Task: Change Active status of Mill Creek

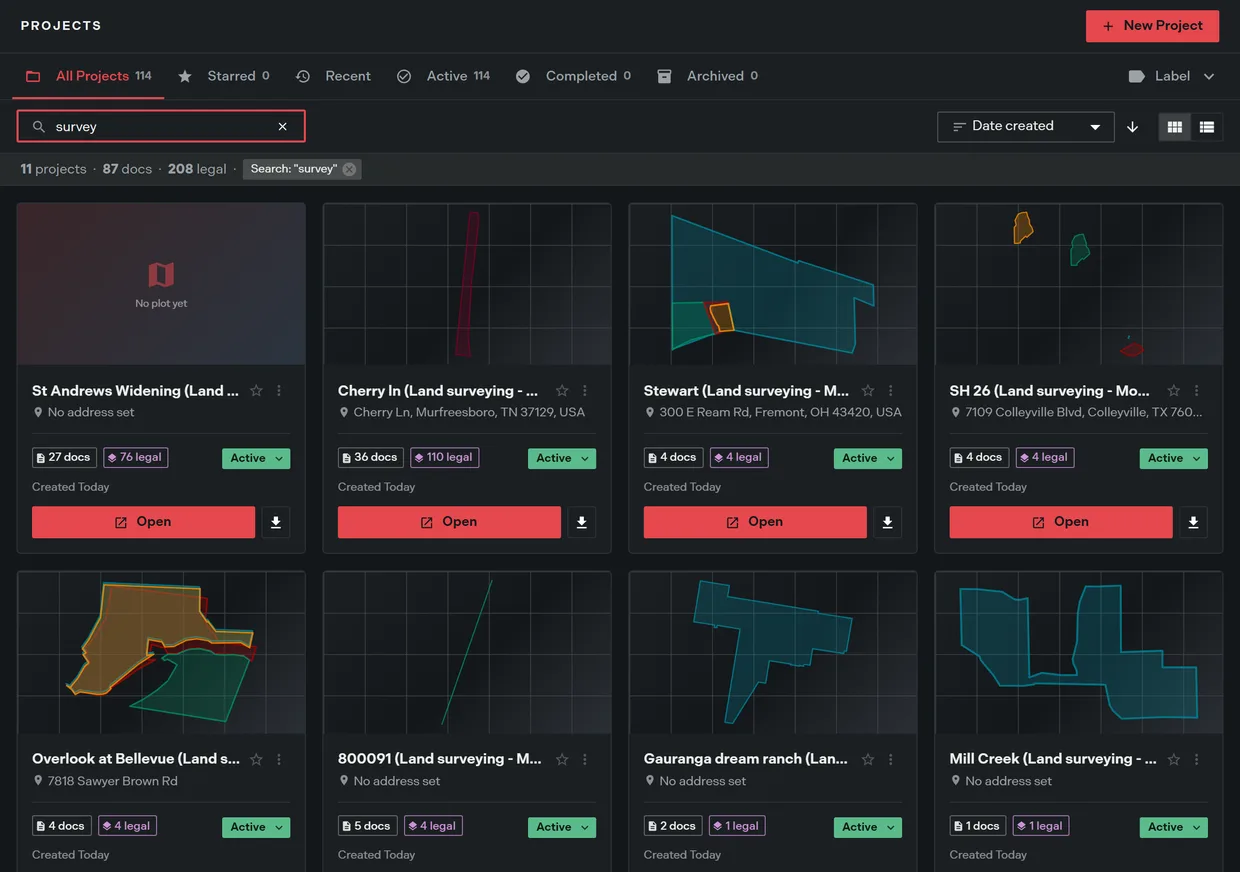Action: pyautogui.click(x=1174, y=827)
